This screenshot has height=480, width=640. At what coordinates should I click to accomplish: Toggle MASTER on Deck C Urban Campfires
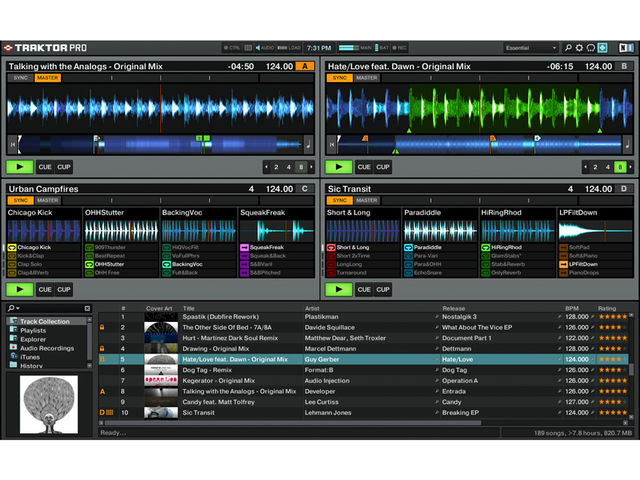point(48,200)
